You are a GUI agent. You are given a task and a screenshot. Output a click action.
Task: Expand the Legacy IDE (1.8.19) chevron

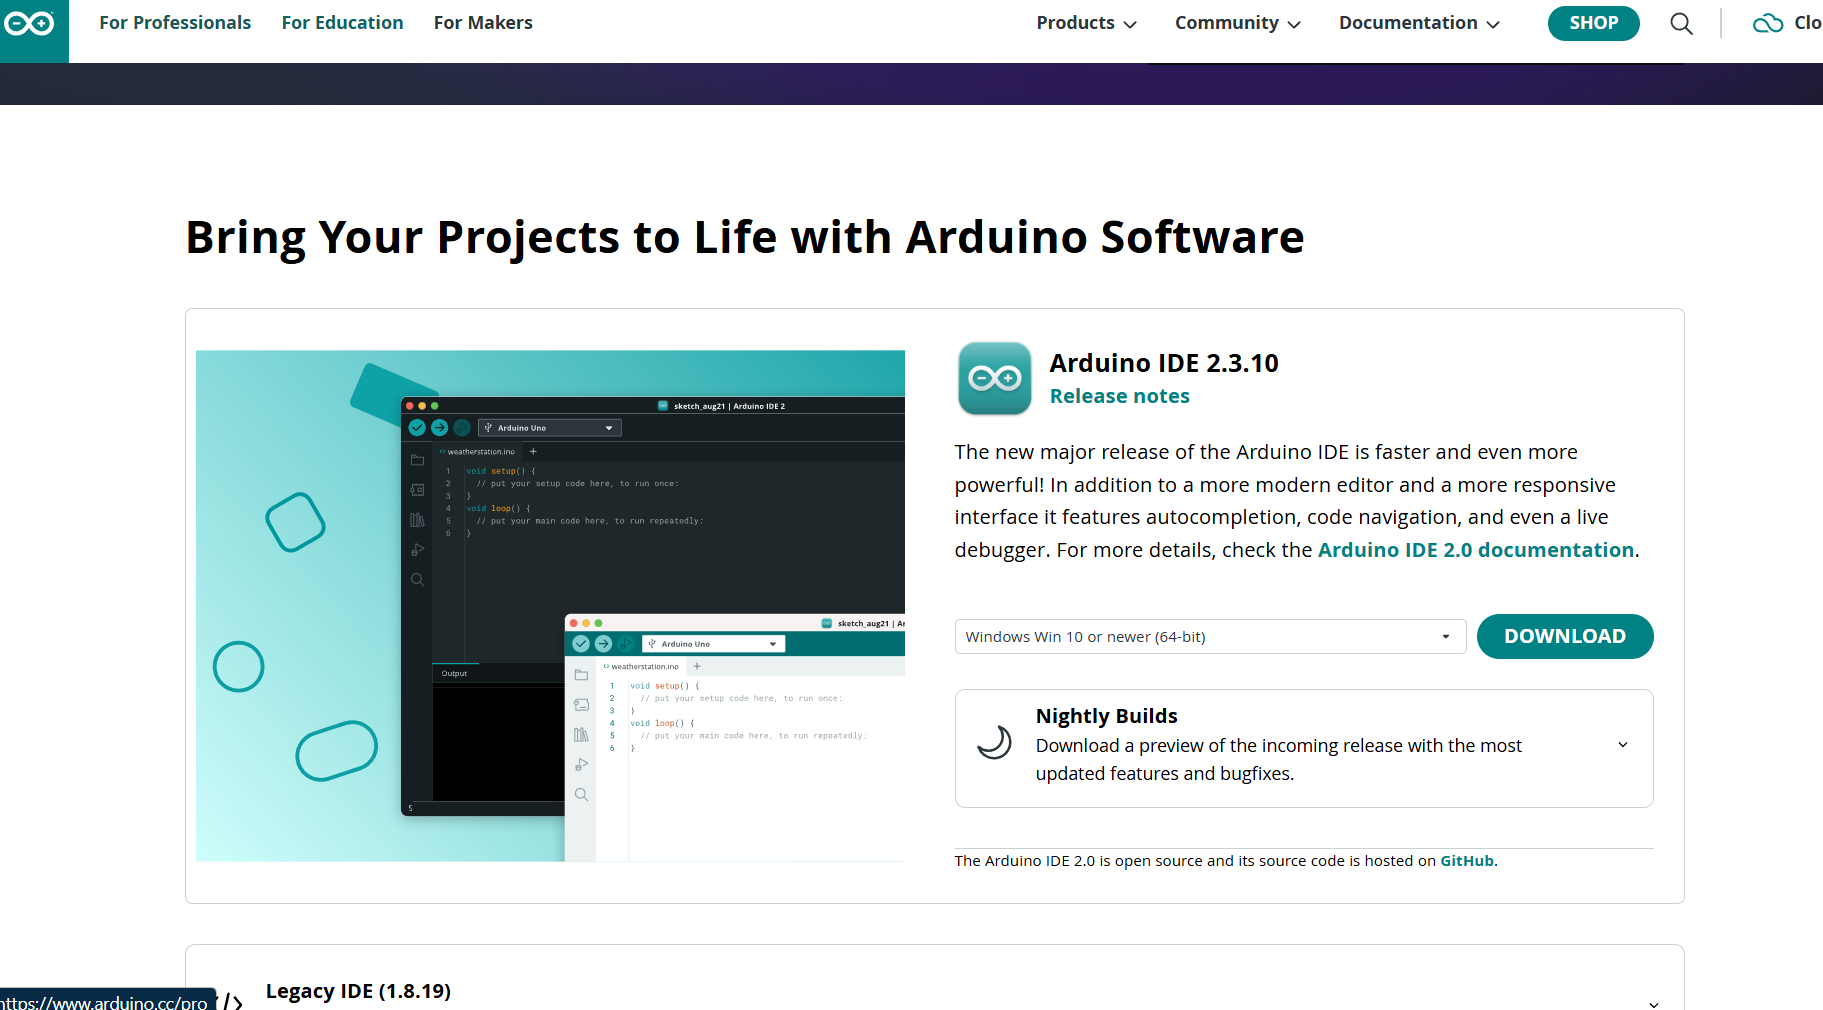click(1653, 1003)
